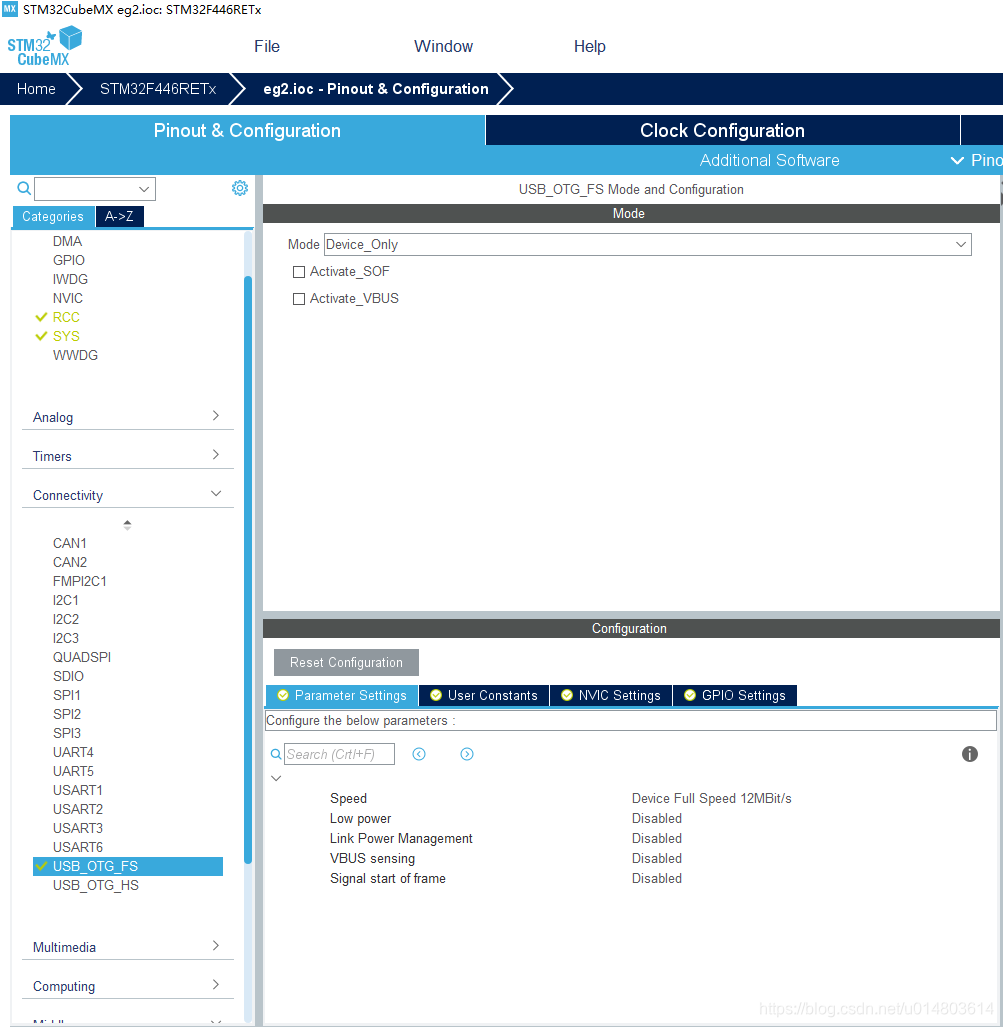Screen dimensions: 1003x1027
Task: Select the SDIO peripheral
Action: (x=68, y=676)
